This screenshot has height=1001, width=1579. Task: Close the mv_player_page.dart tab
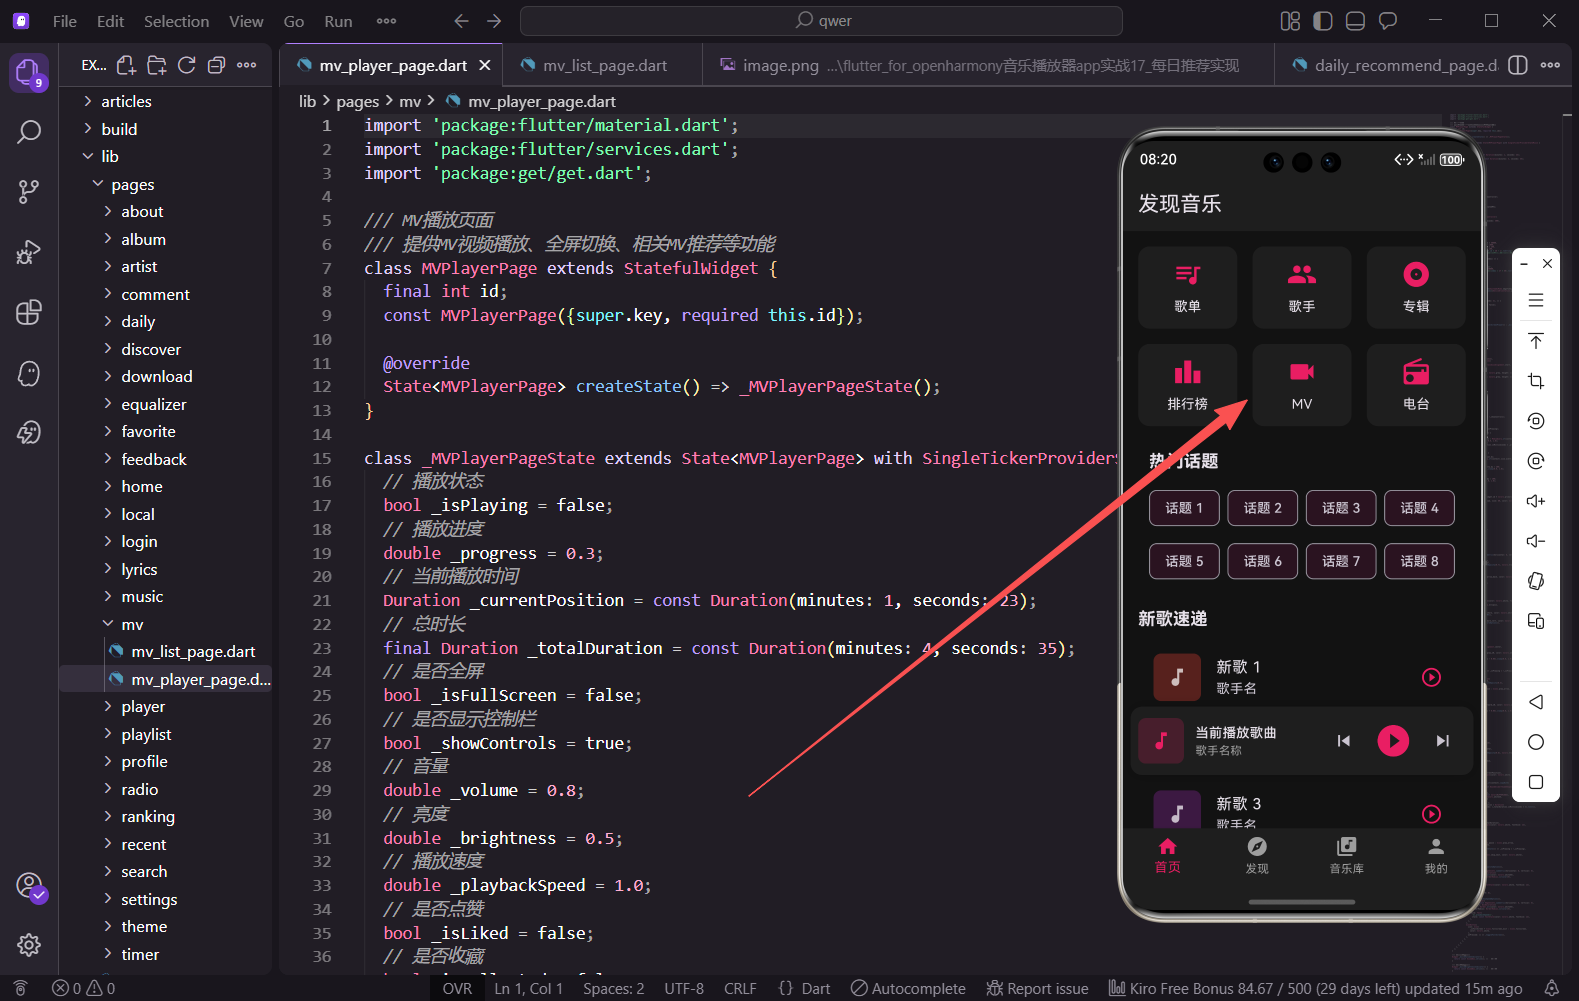[x=485, y=65]
